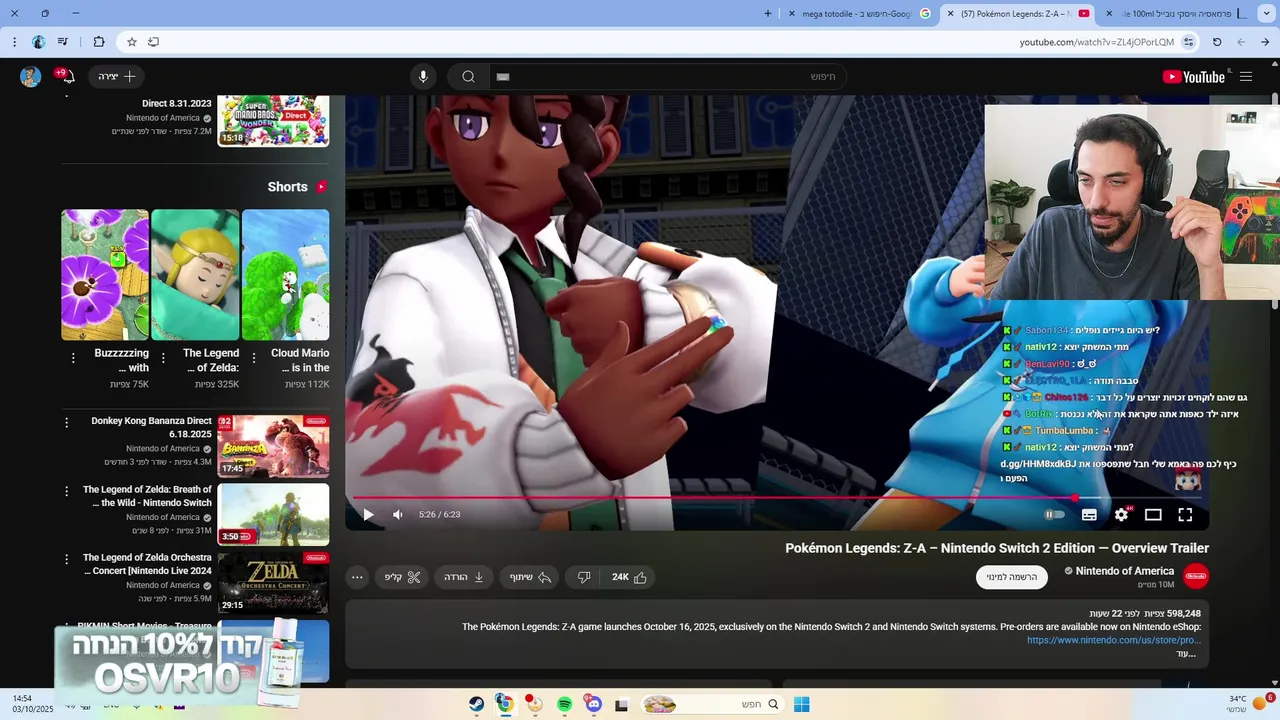Switch to the Pokémon Legends Z-A tab
The image size is (1280, 720).
[1017, 13]
